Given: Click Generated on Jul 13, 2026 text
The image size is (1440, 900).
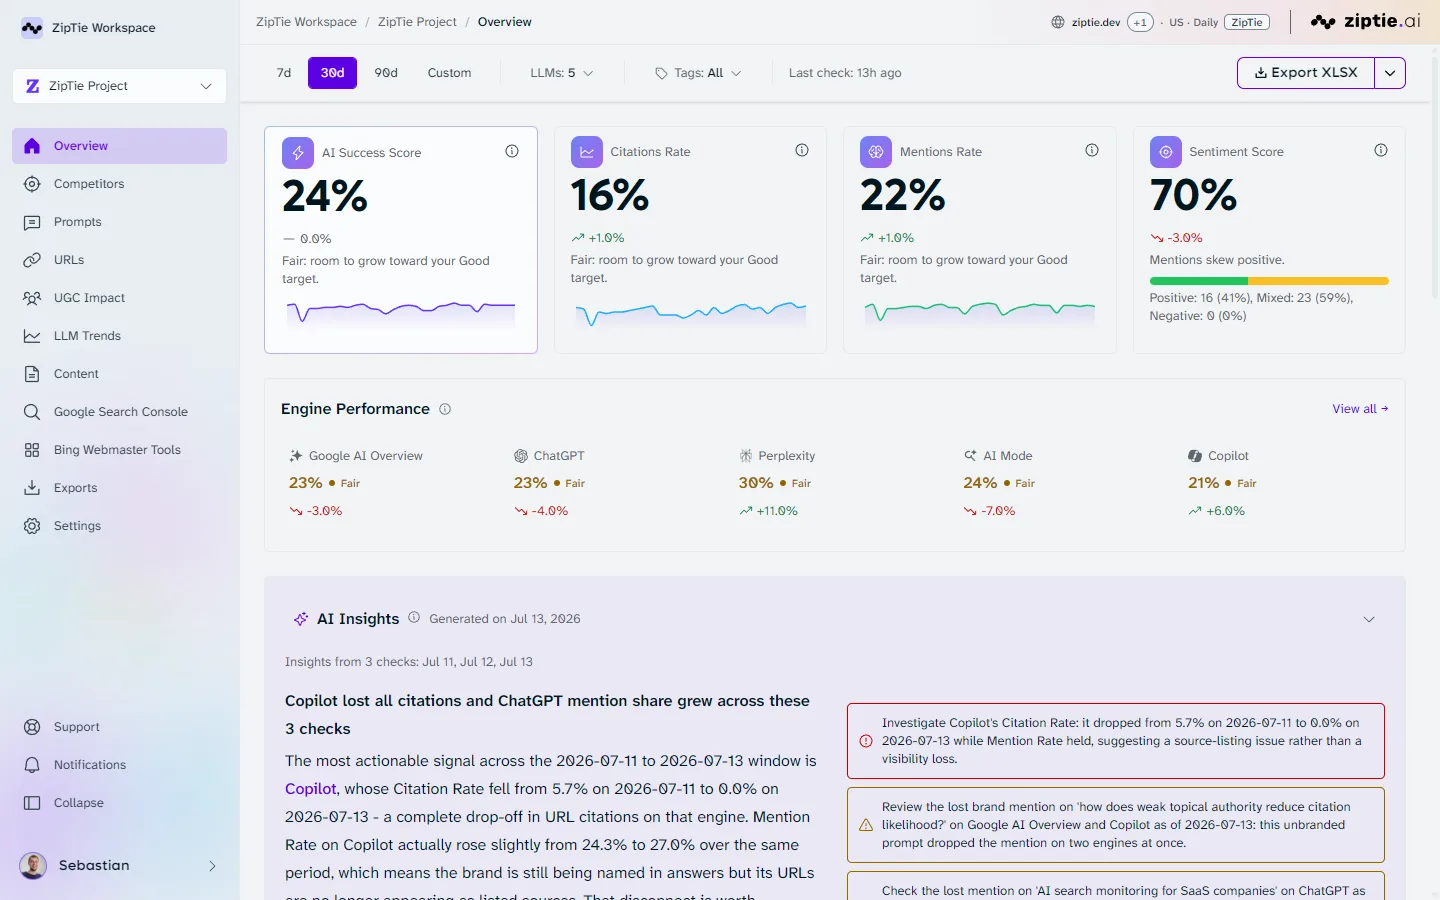Looking at the screenshot, I should (x=505, y=619).
